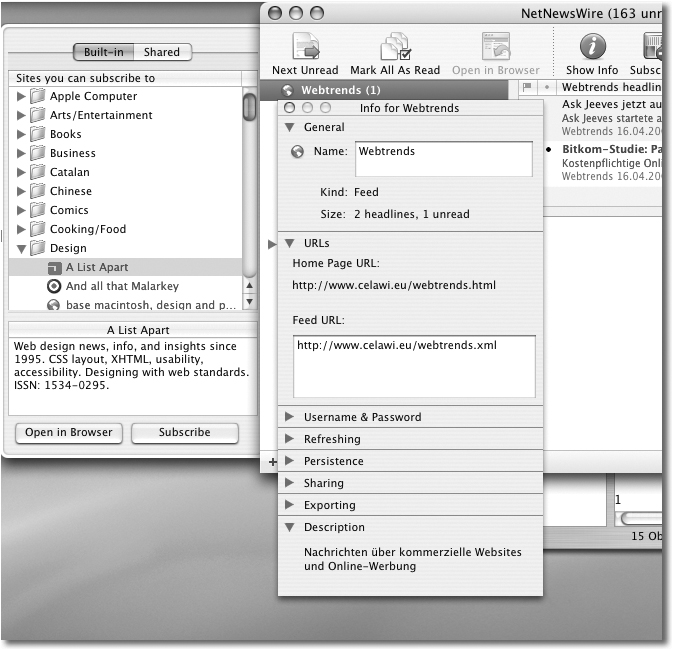The width and height of the screenshot is (673, 650).
Task: Expand the Refreshing section
Action: tap(289, 439)
